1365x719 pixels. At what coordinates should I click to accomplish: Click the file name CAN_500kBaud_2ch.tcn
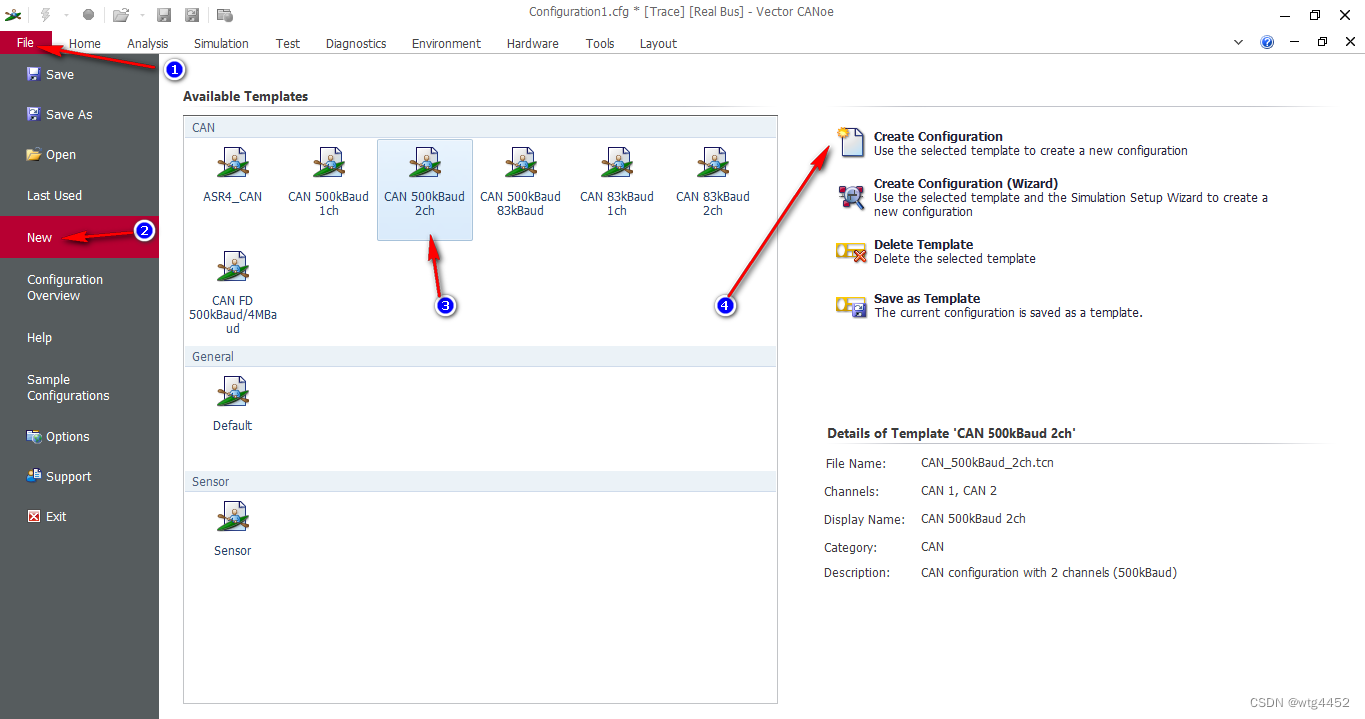click(x=987, y=463)
